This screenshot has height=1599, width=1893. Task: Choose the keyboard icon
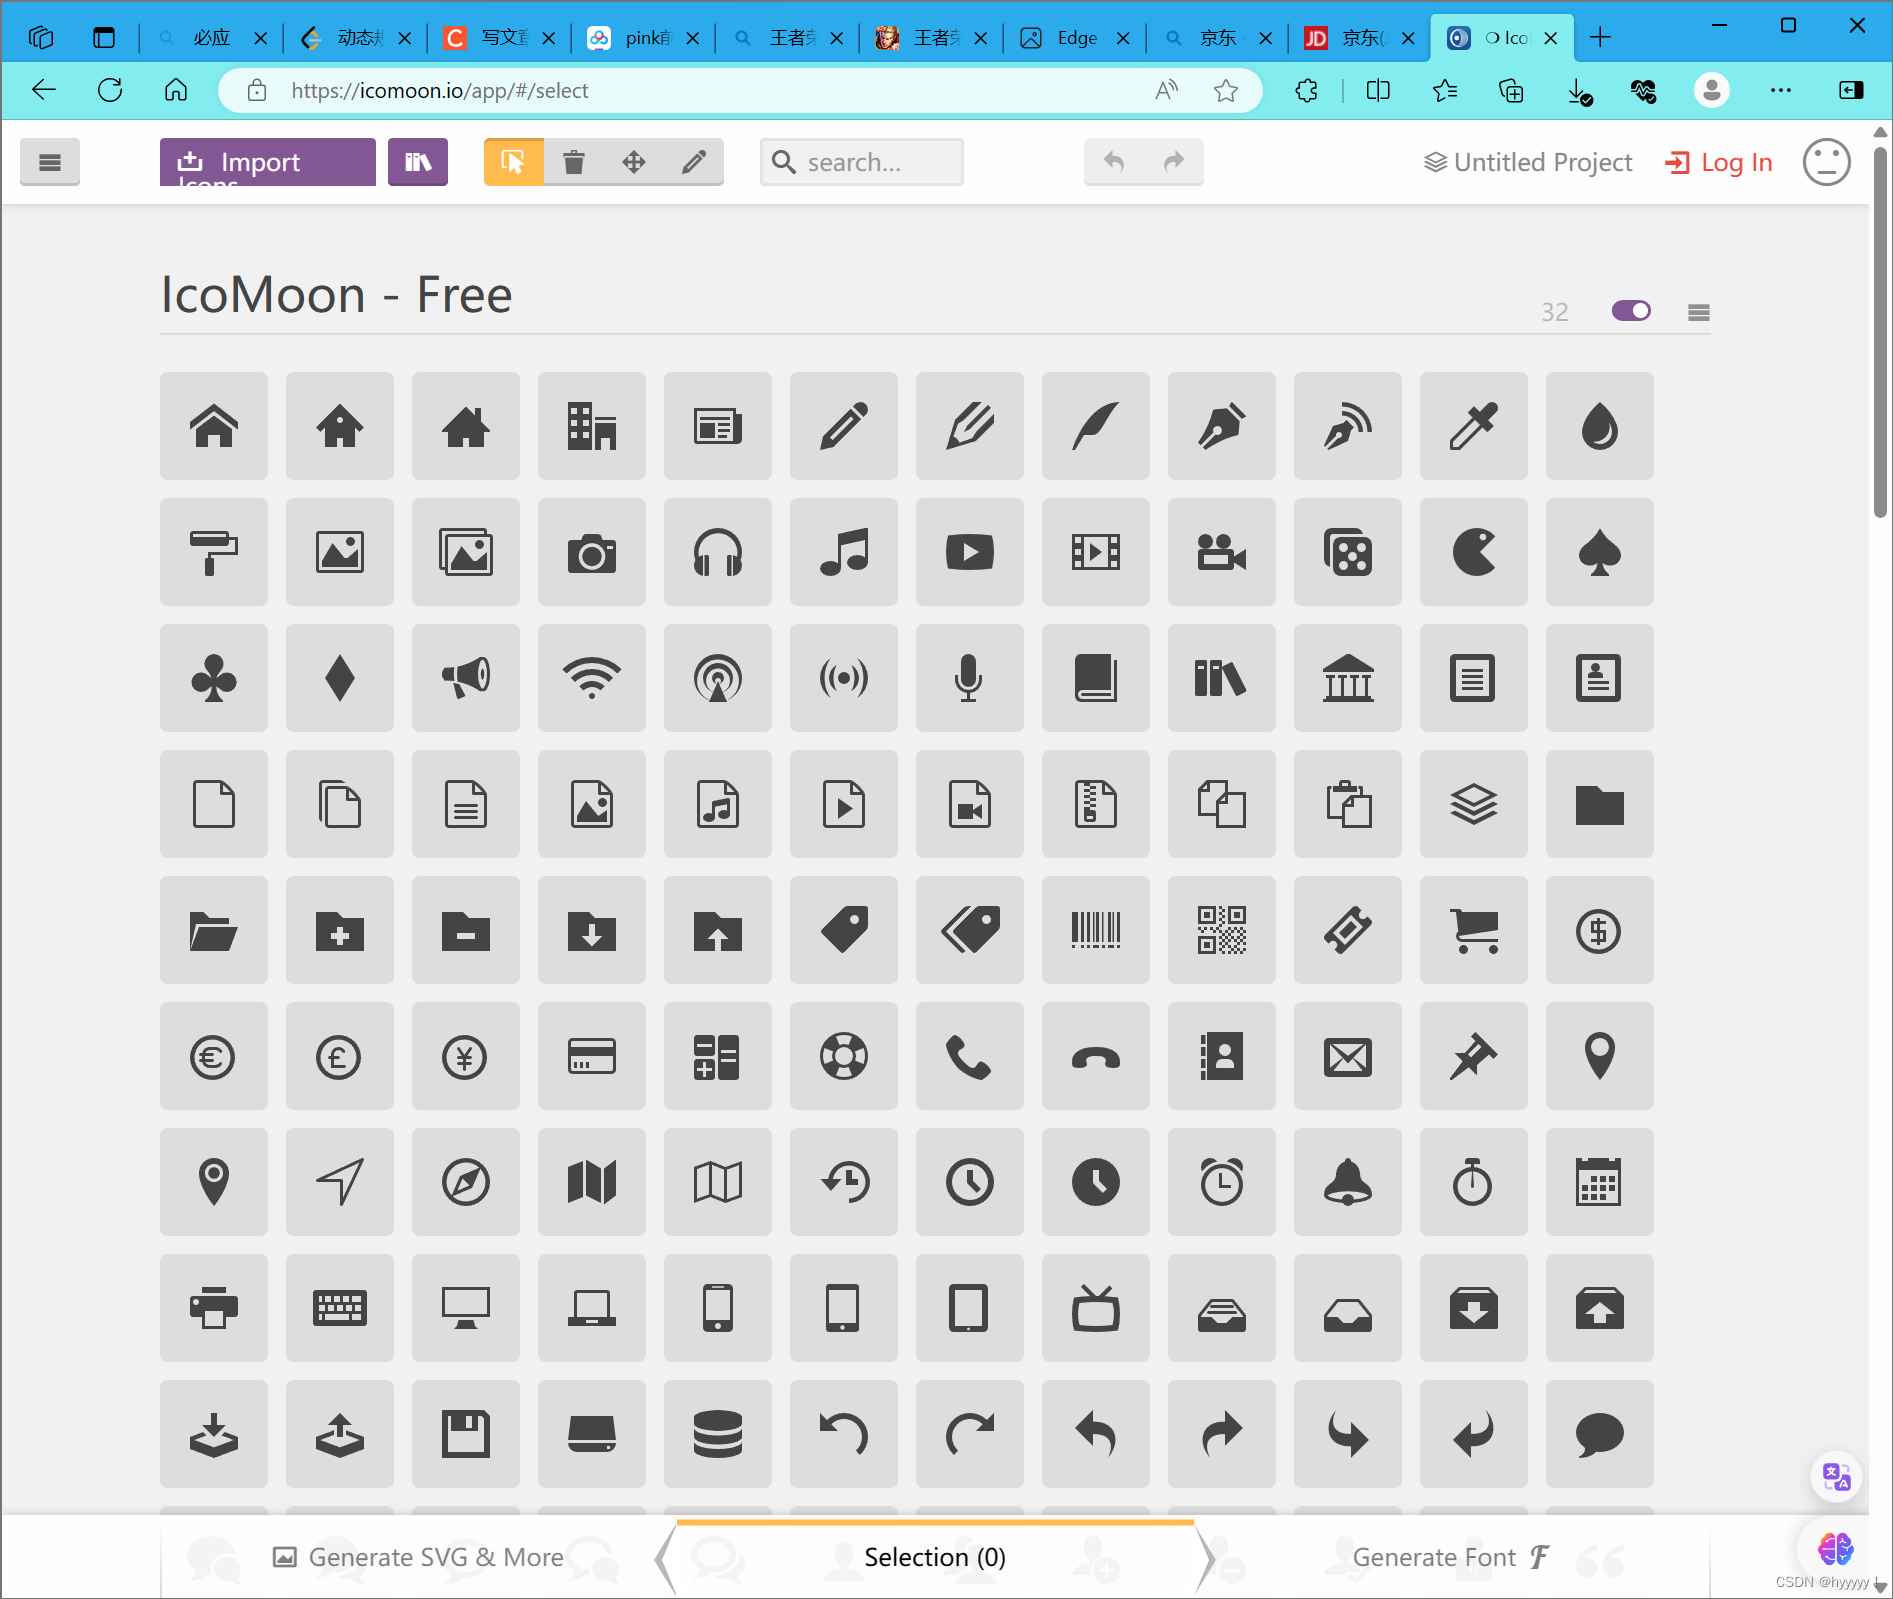340,1308
